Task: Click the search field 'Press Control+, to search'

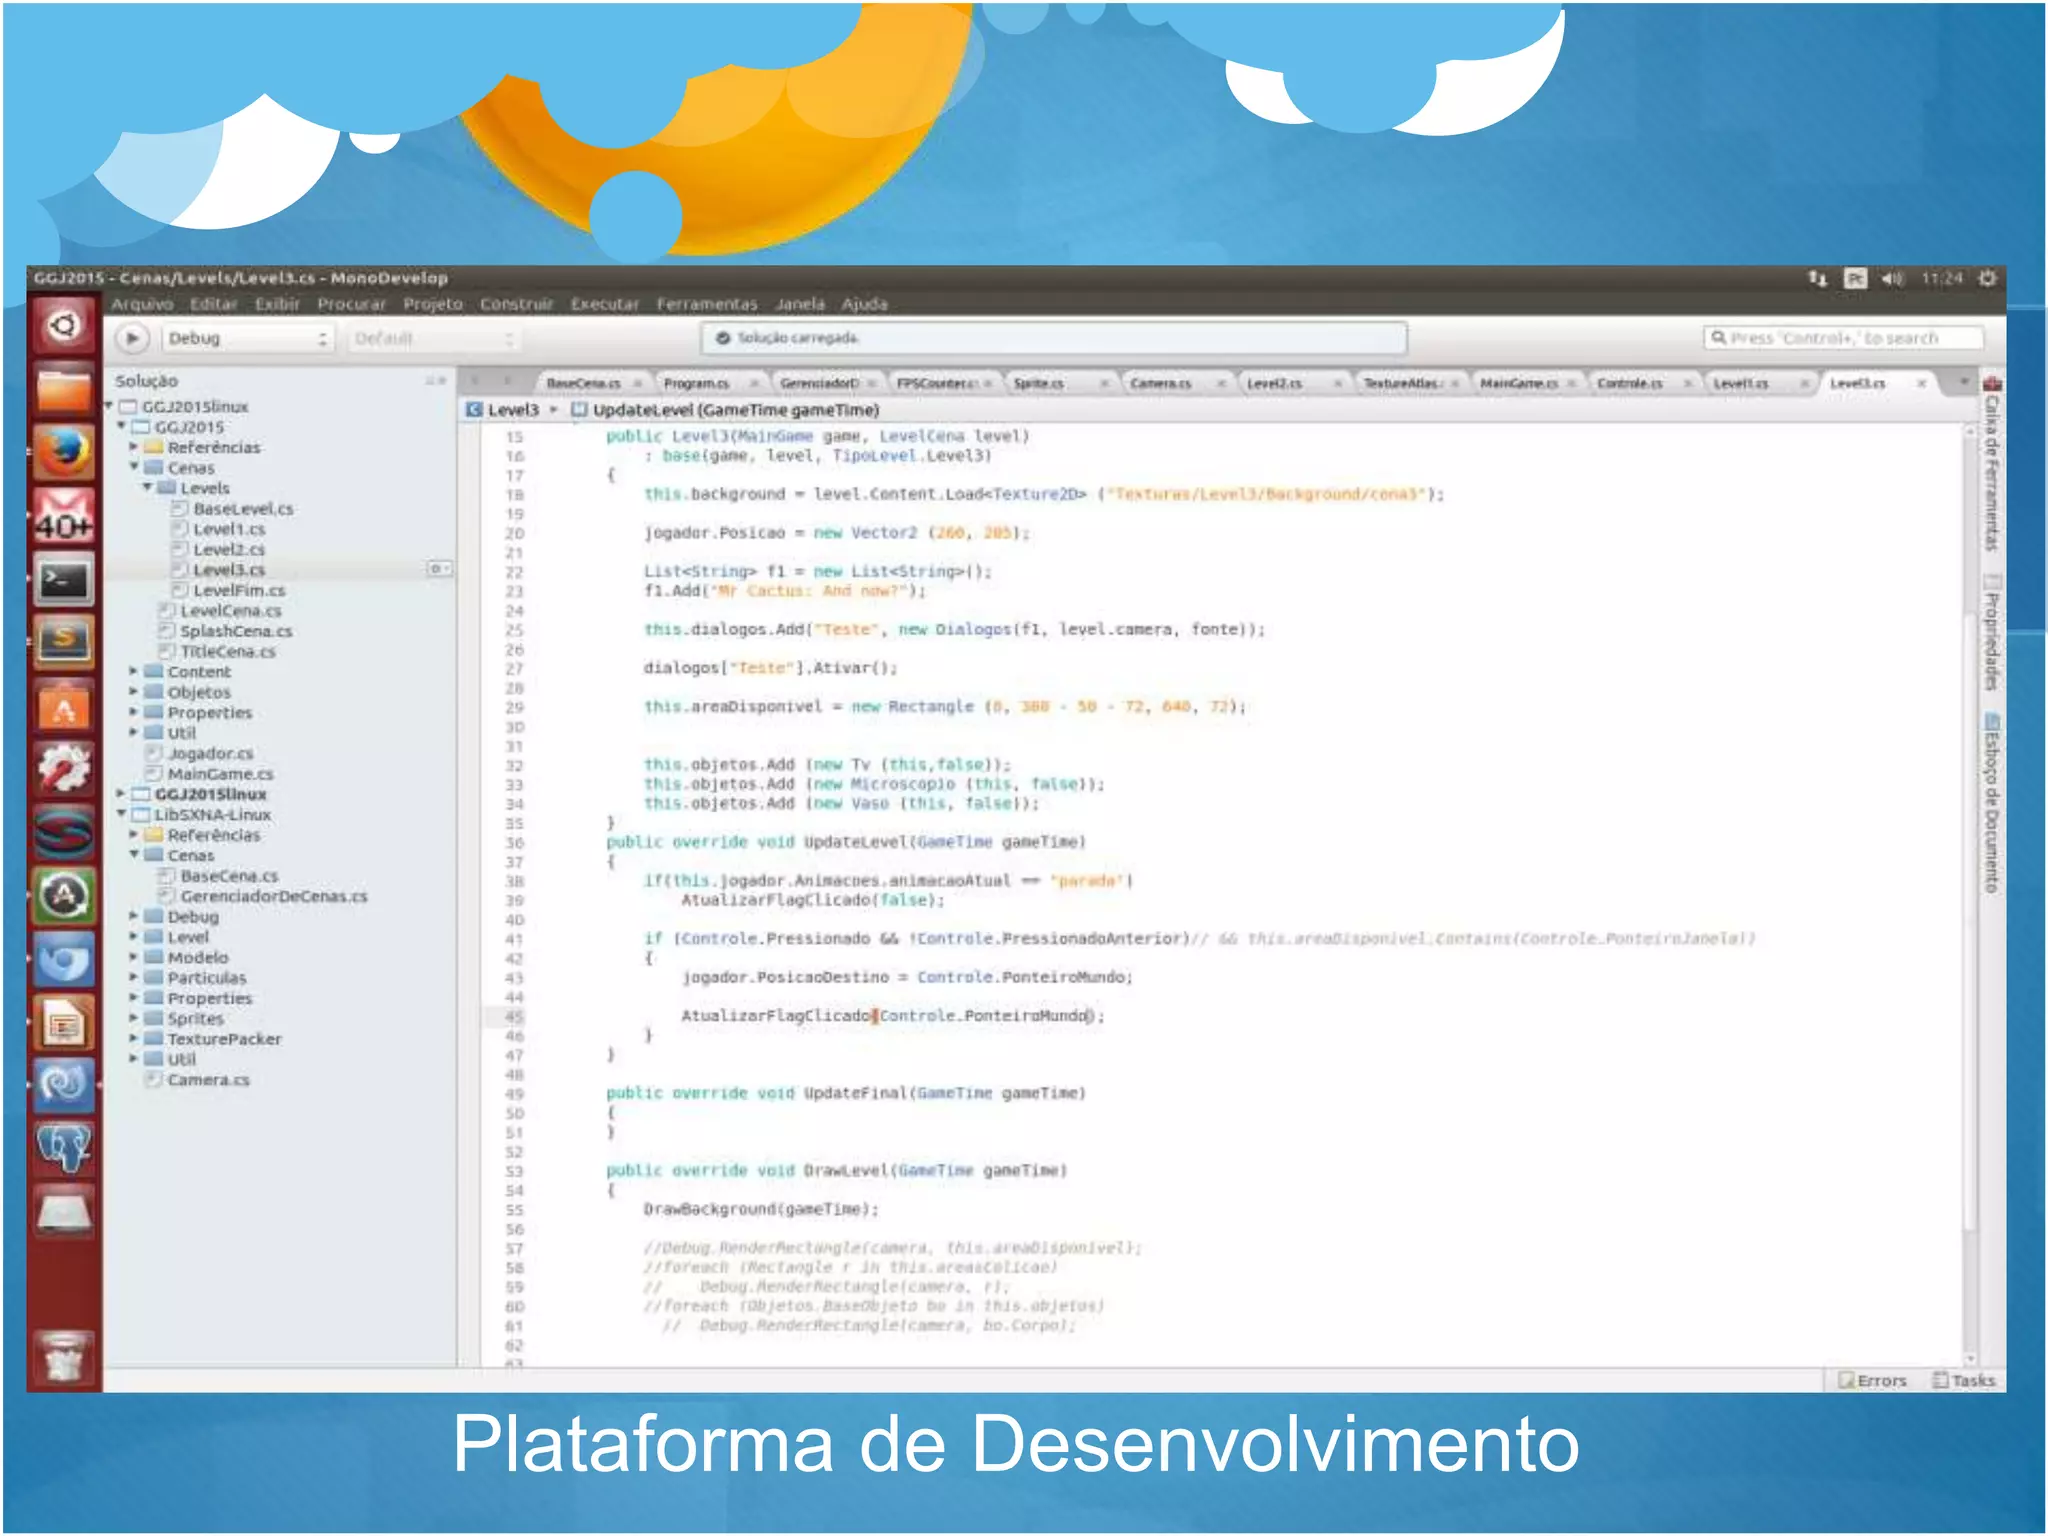Action: [1843, 338]
